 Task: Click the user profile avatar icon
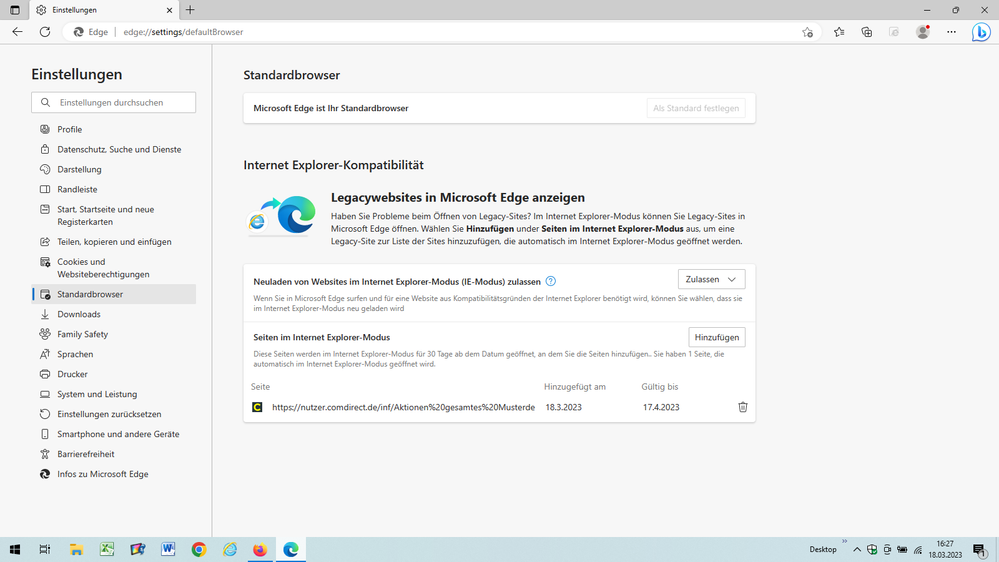pos(923,32)
